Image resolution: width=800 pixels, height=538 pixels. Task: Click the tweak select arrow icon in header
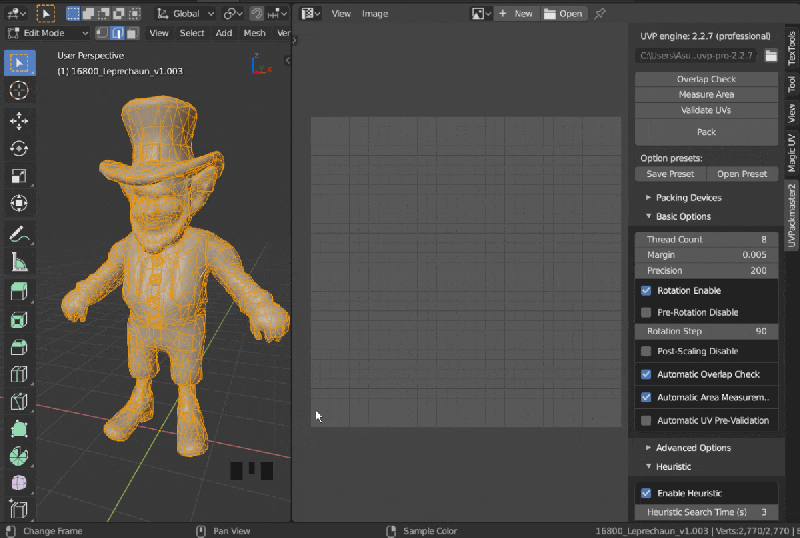[x=45, y=14]
